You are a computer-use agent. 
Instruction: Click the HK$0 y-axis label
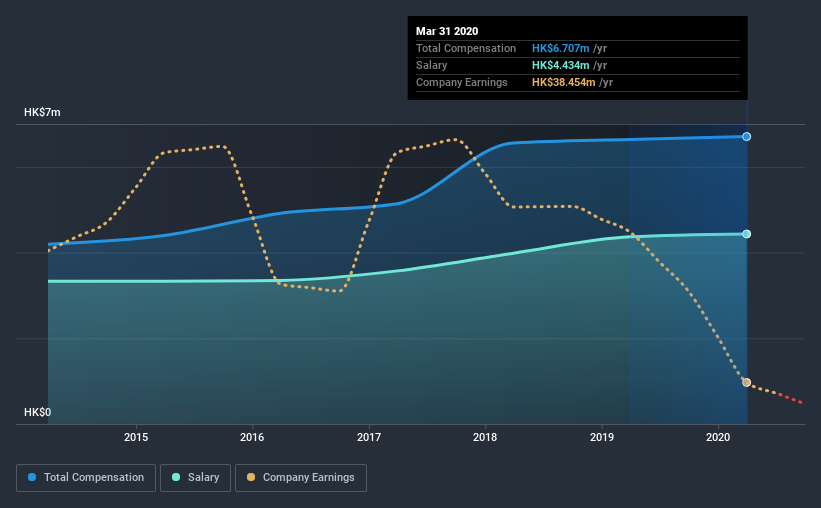(38, 413)
